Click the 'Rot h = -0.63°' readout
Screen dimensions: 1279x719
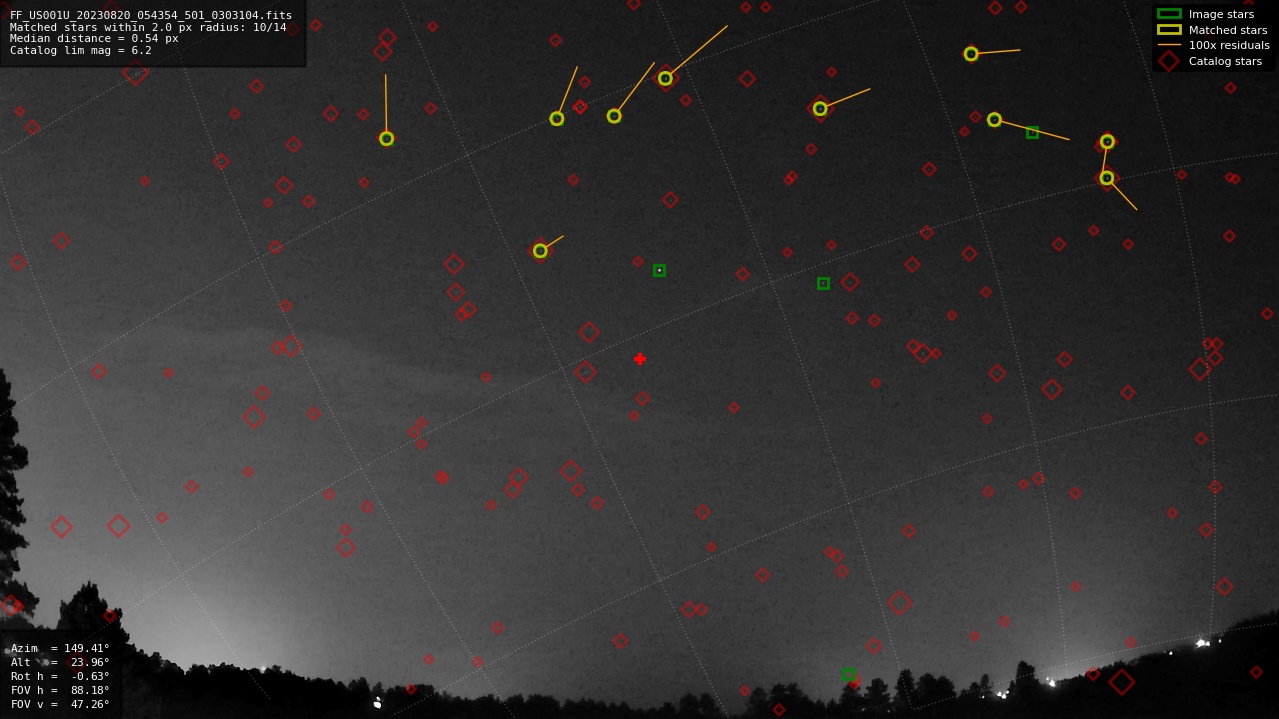click(60, 676)
